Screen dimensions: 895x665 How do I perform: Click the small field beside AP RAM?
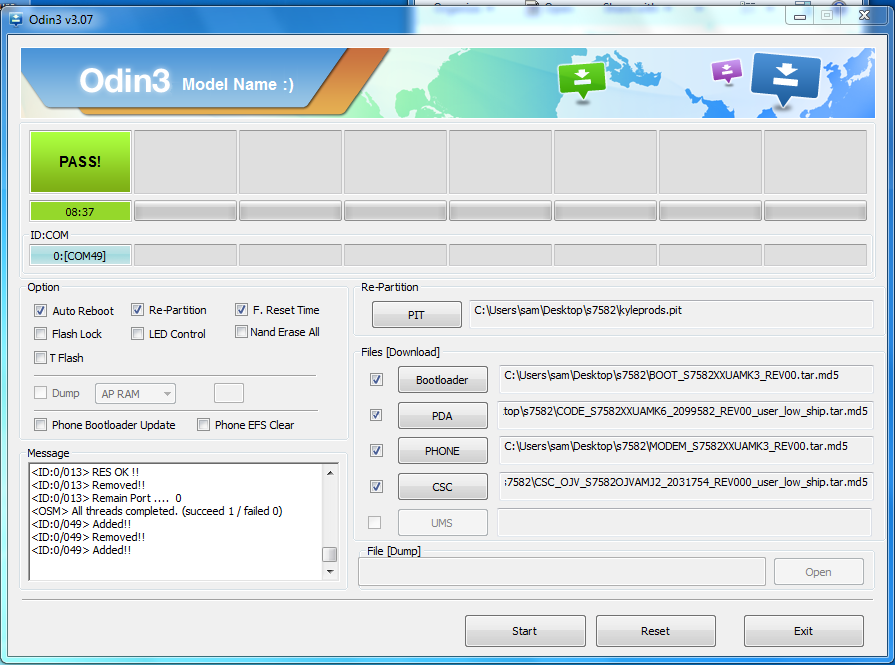(229, 393)
